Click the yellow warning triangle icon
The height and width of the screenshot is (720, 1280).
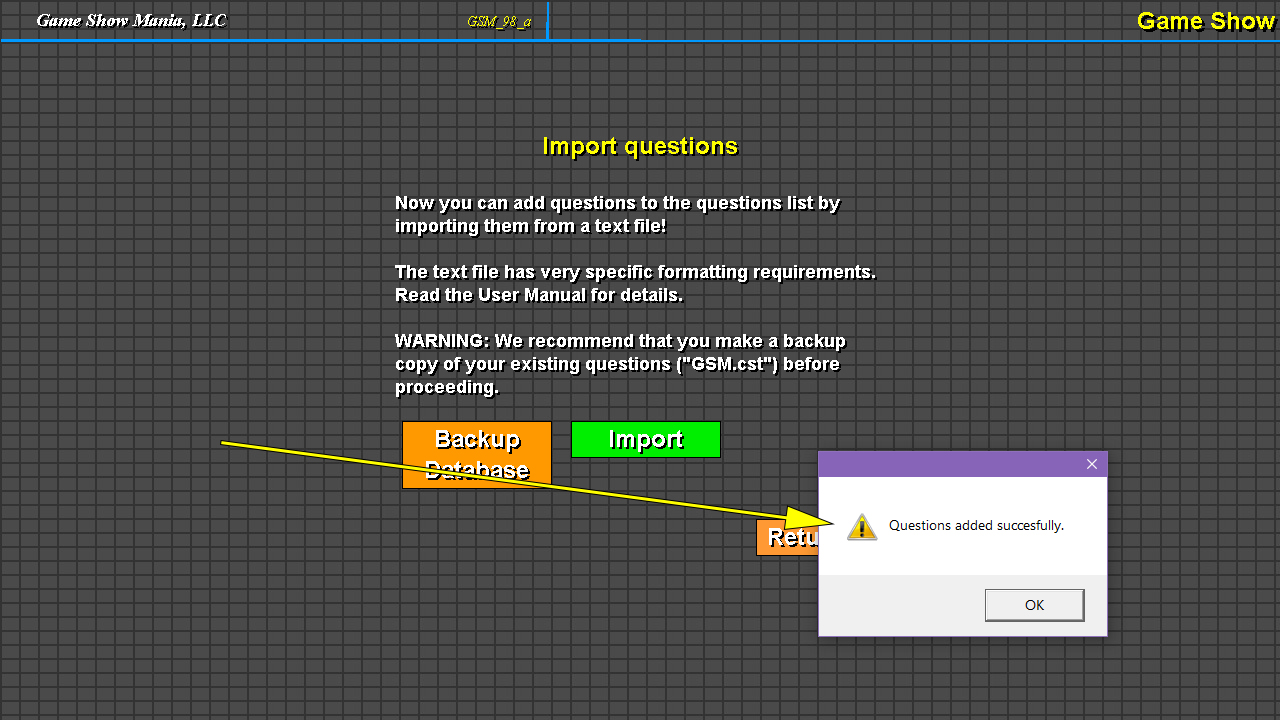coord(861,527)
